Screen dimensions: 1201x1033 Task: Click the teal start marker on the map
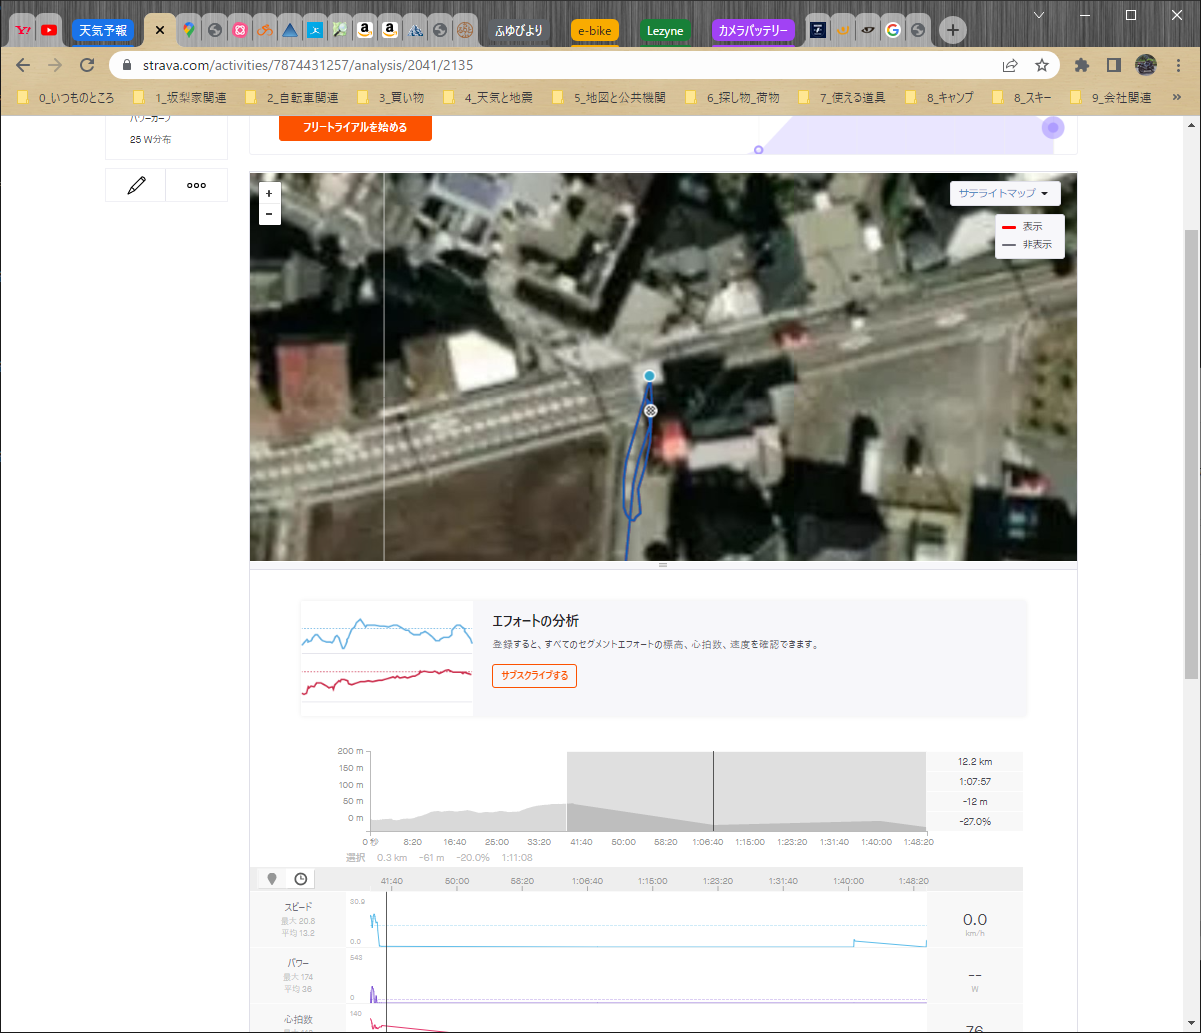point(649,376)
